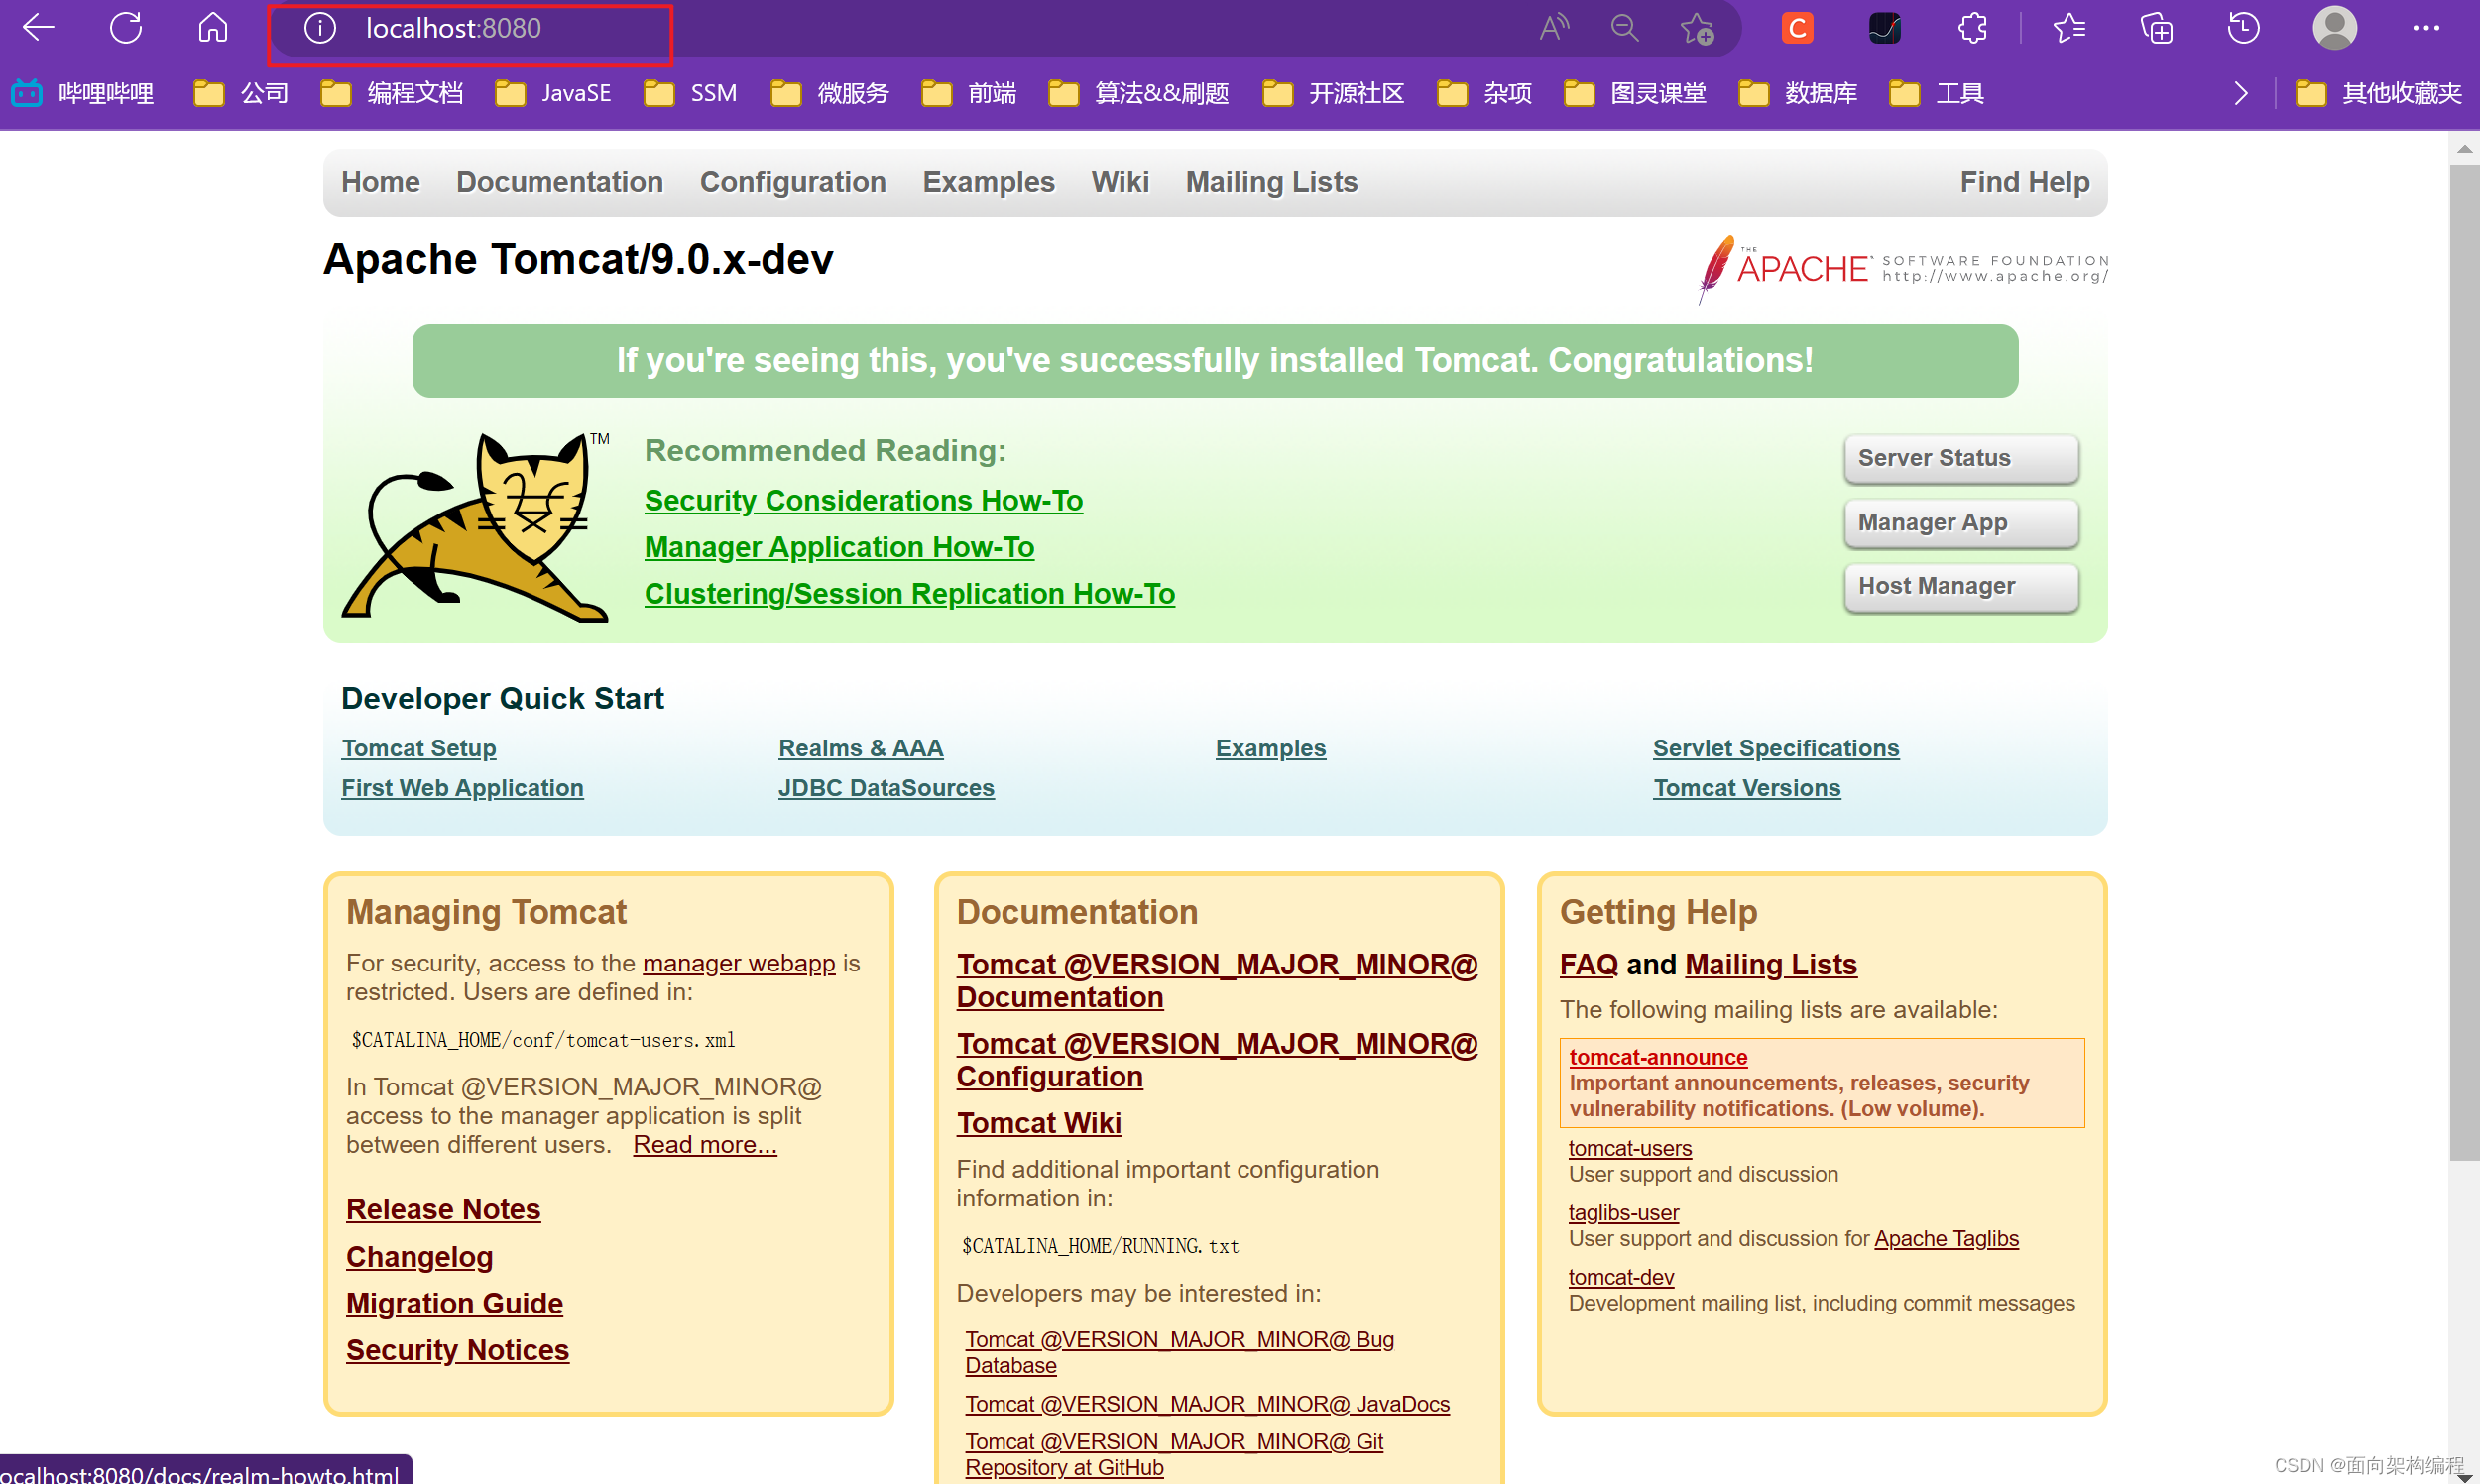Show more bookmarks with chevron arrow
2480x1484 pixels.
pyautogui.click(x=2241, y=94)
